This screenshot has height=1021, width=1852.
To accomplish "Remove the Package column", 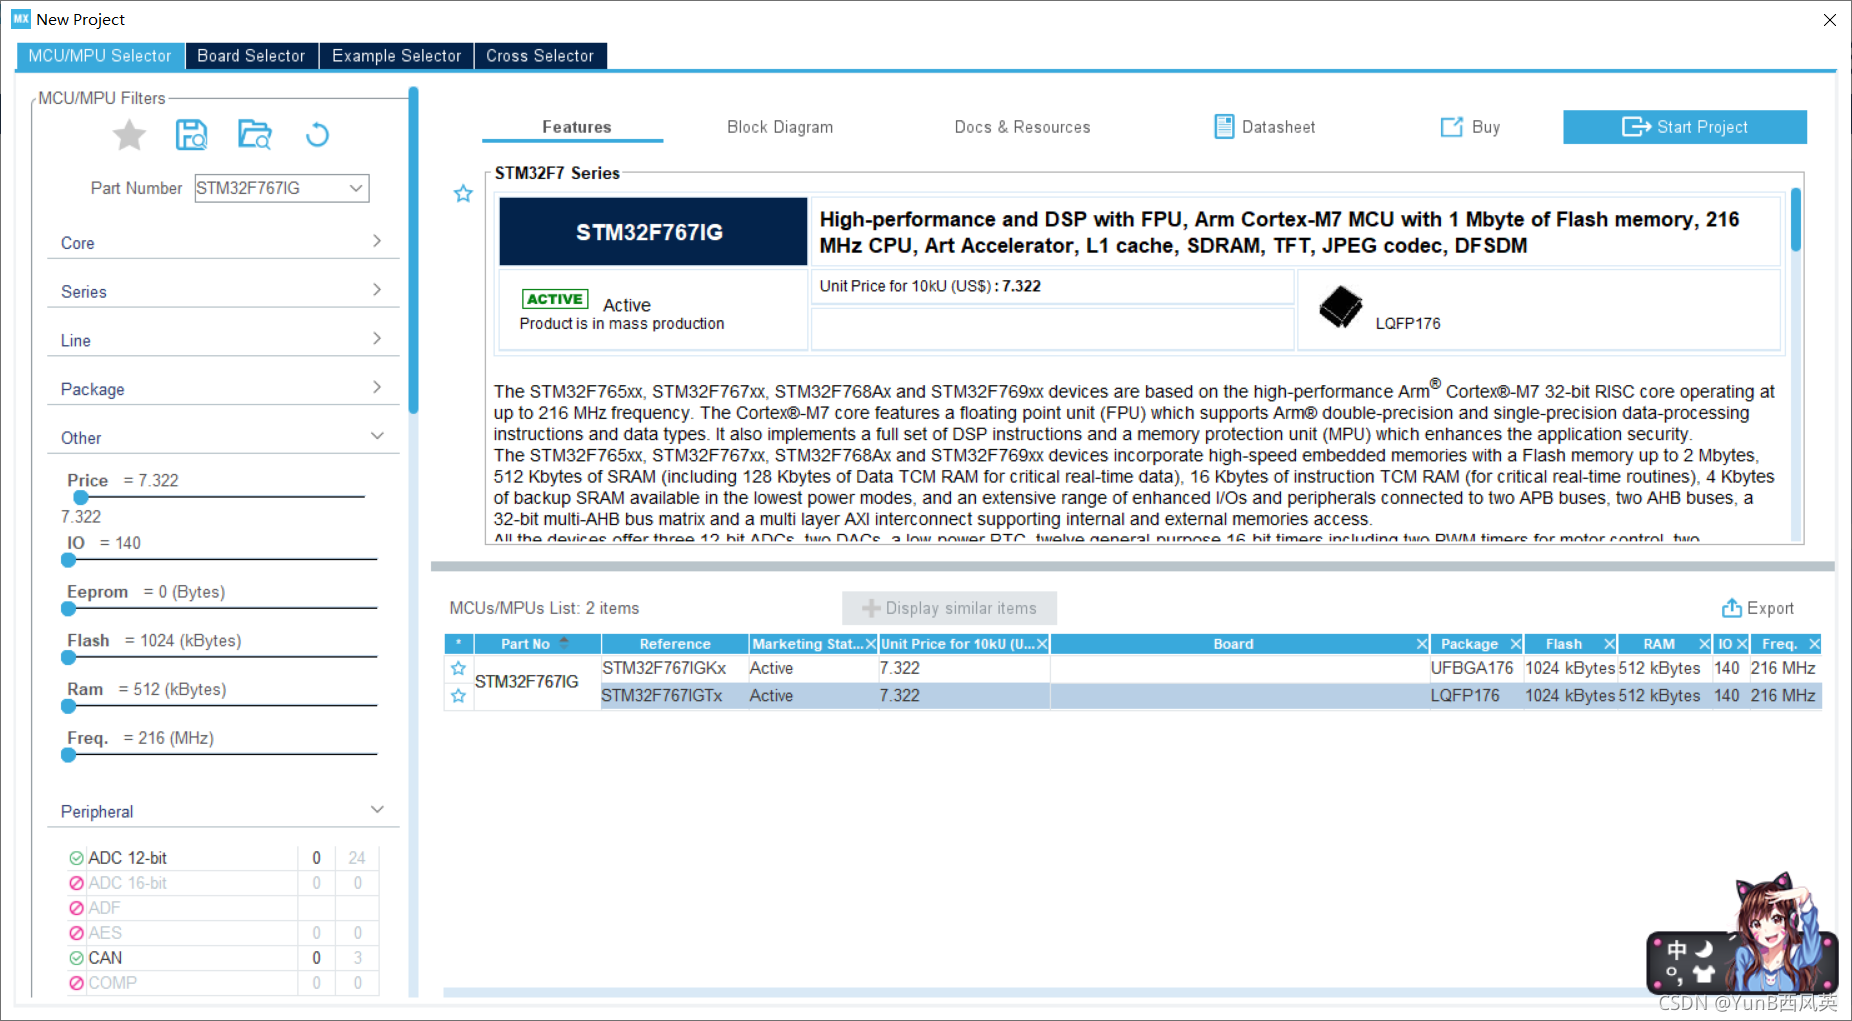I will (1515, 644).
